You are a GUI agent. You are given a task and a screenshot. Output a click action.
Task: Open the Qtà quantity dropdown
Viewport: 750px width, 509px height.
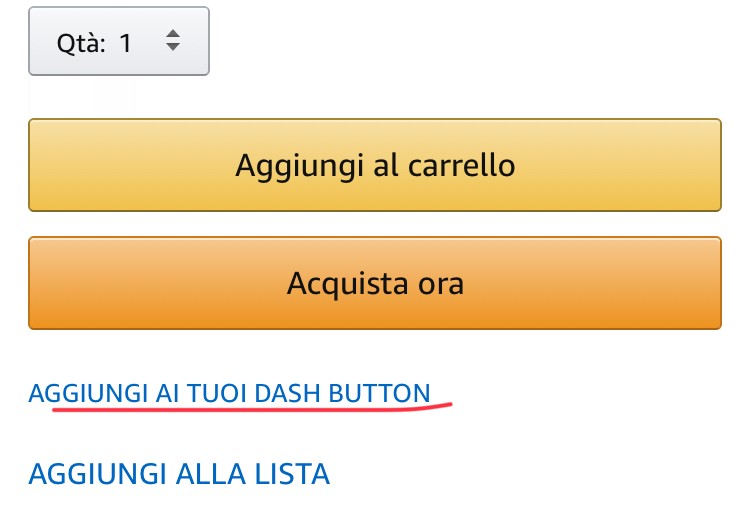coord(119,42)
